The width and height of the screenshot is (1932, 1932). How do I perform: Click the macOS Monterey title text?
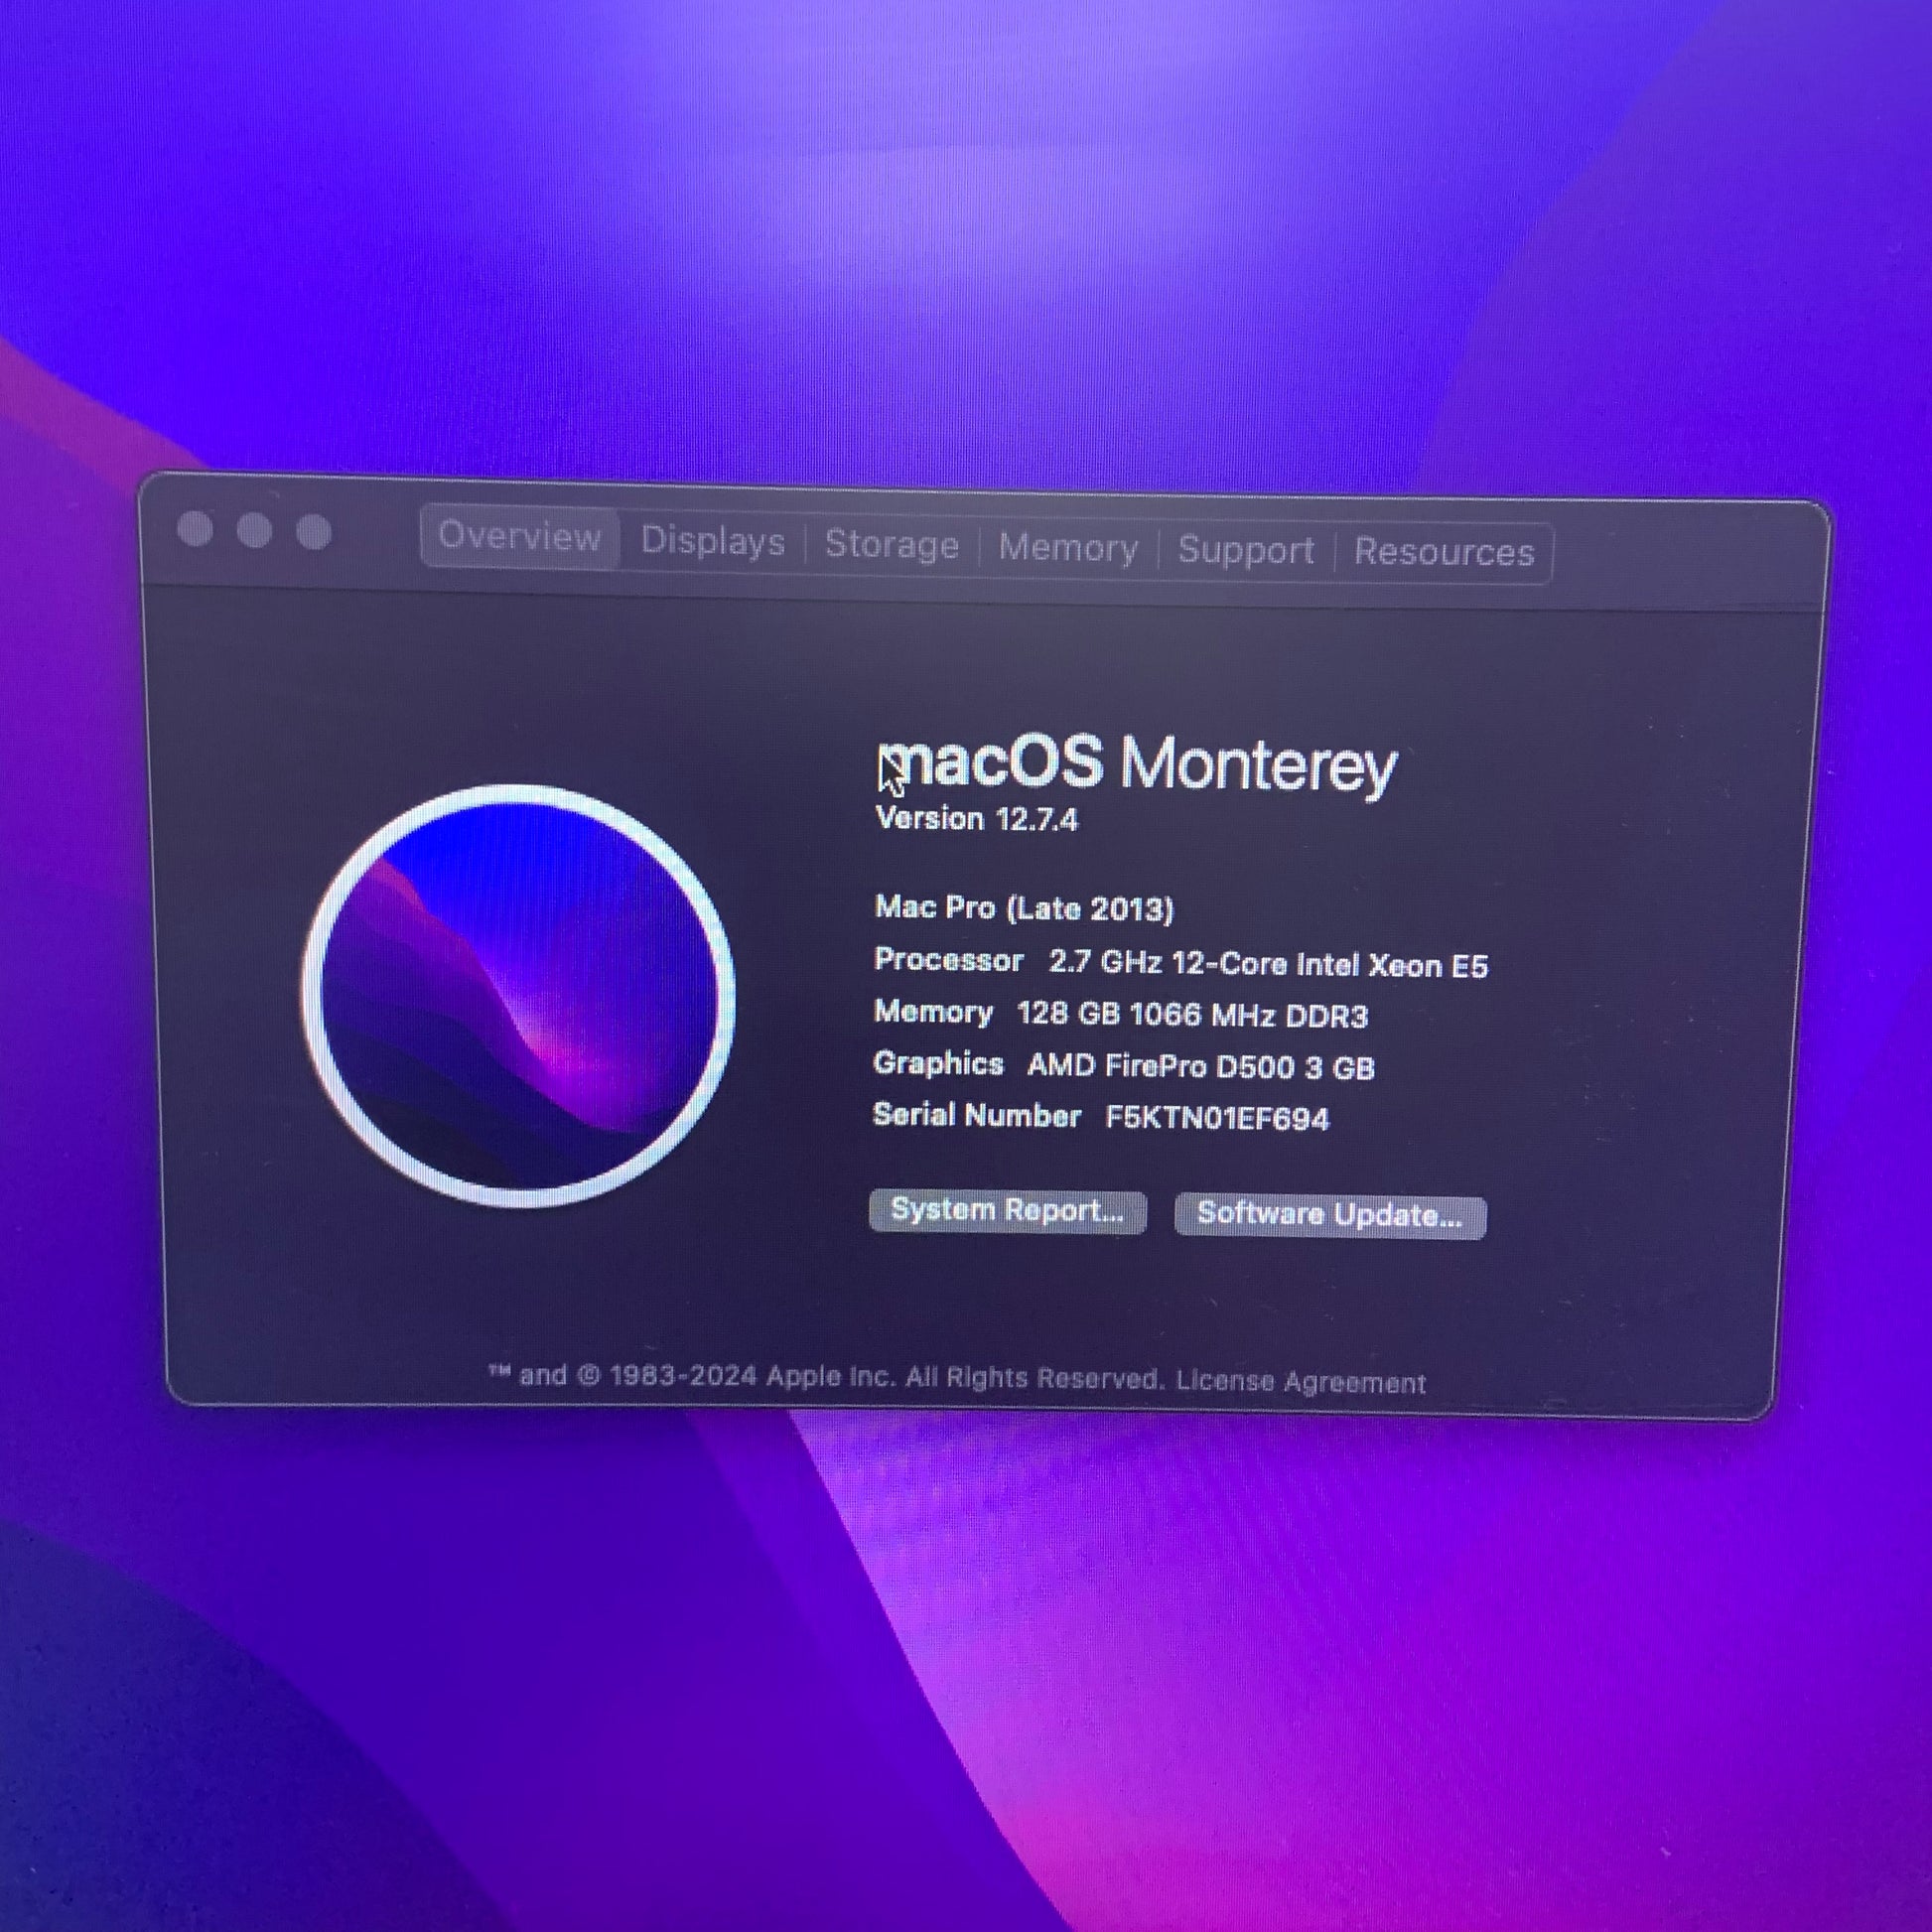(x=1138, y=764)
